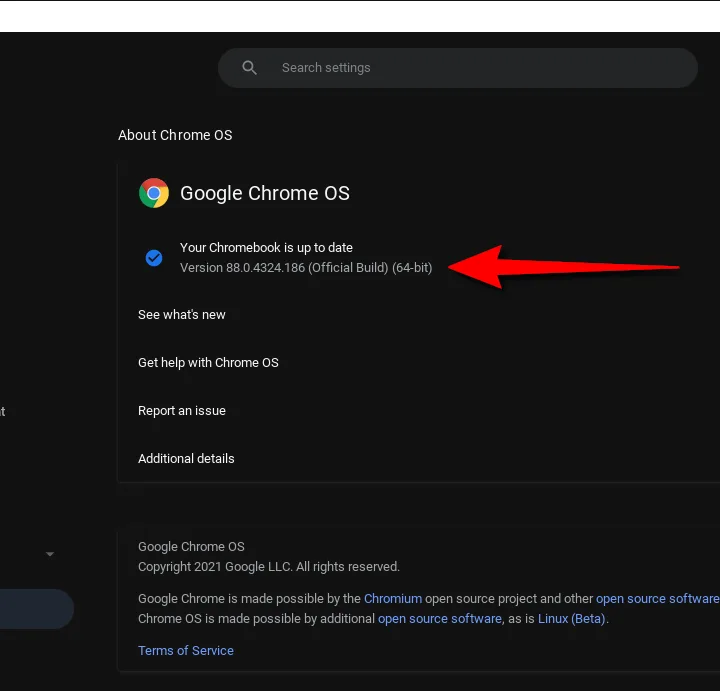
Task: Select Report an issue
Action: pos(182,410)
